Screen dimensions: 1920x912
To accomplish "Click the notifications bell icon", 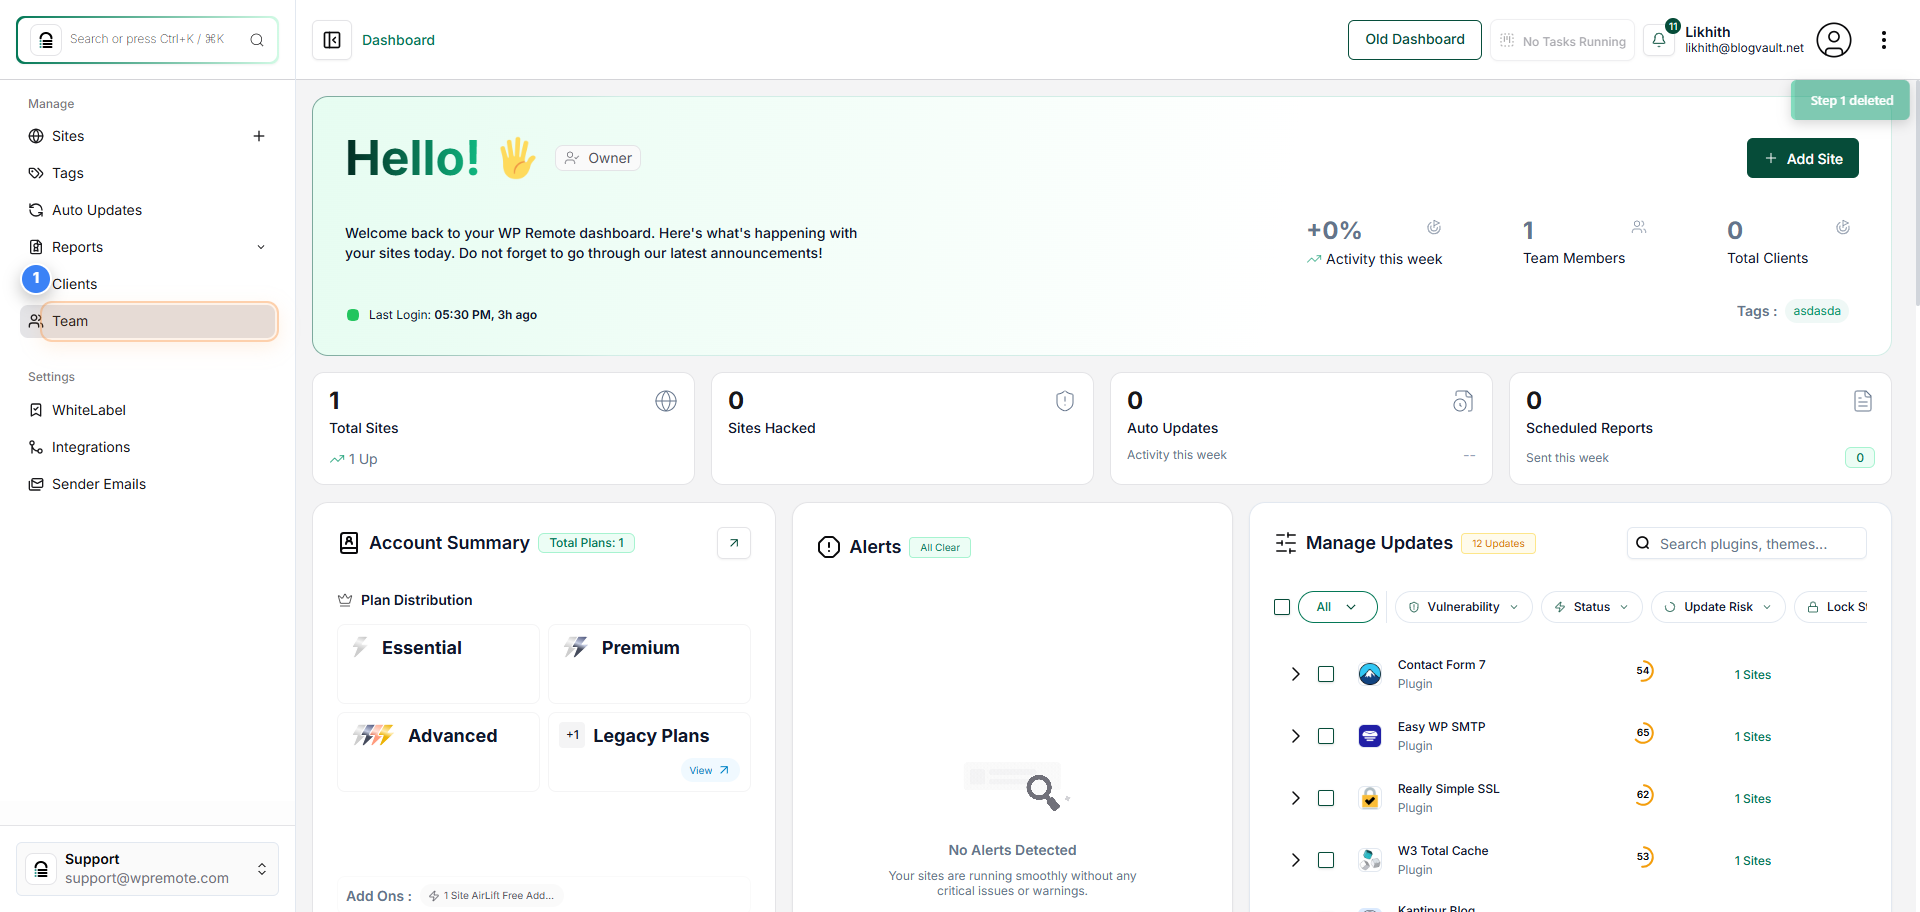I will [1660, 40].
